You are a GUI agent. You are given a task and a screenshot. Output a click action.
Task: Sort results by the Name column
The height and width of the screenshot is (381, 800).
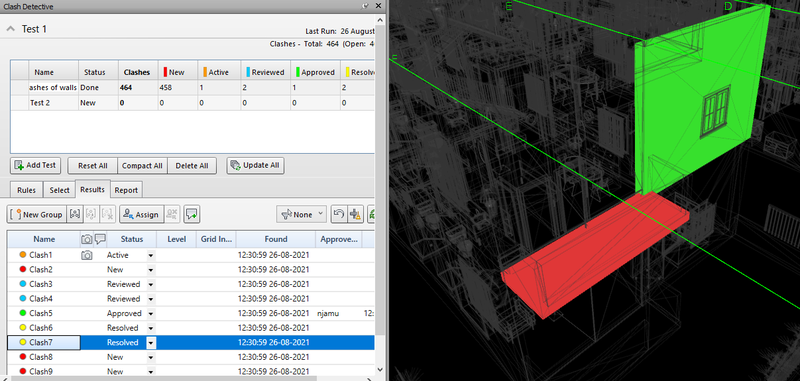tap(44, 239)
